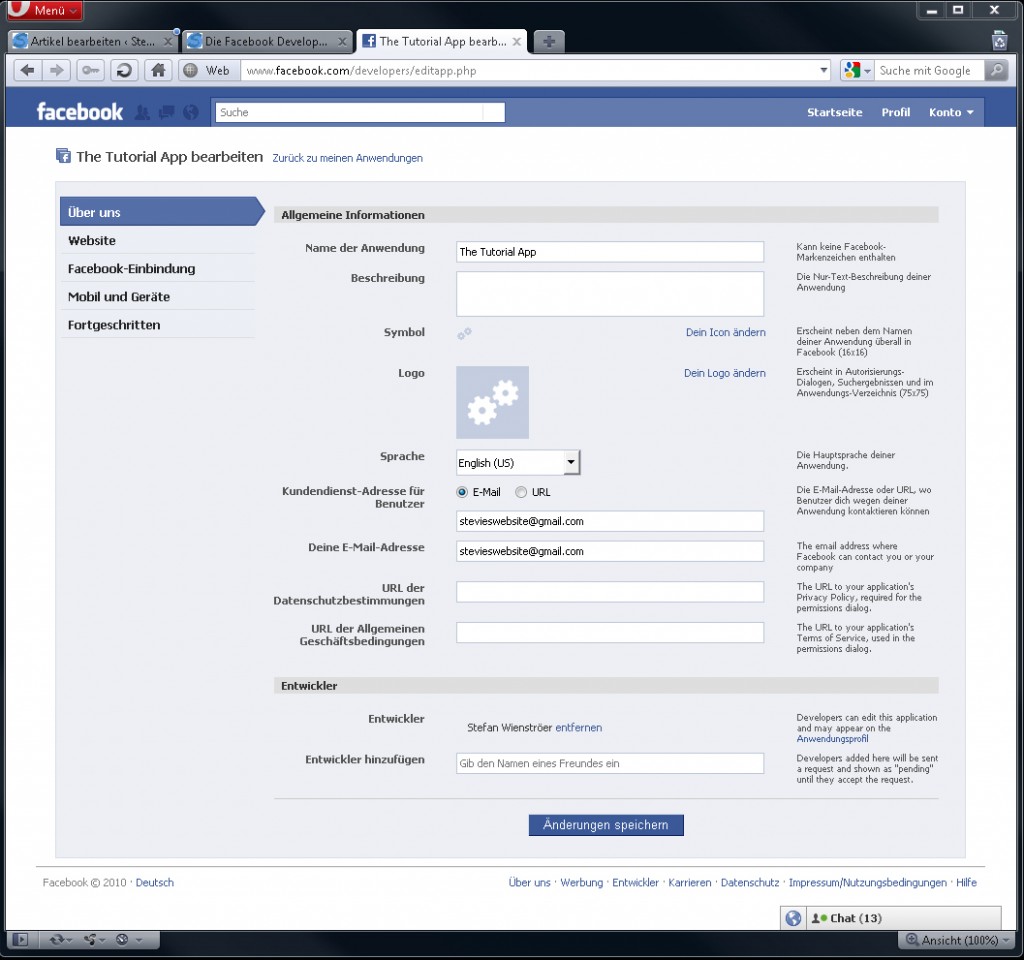Go to the browser home page

pyautogui.click(x=158, y=70)
